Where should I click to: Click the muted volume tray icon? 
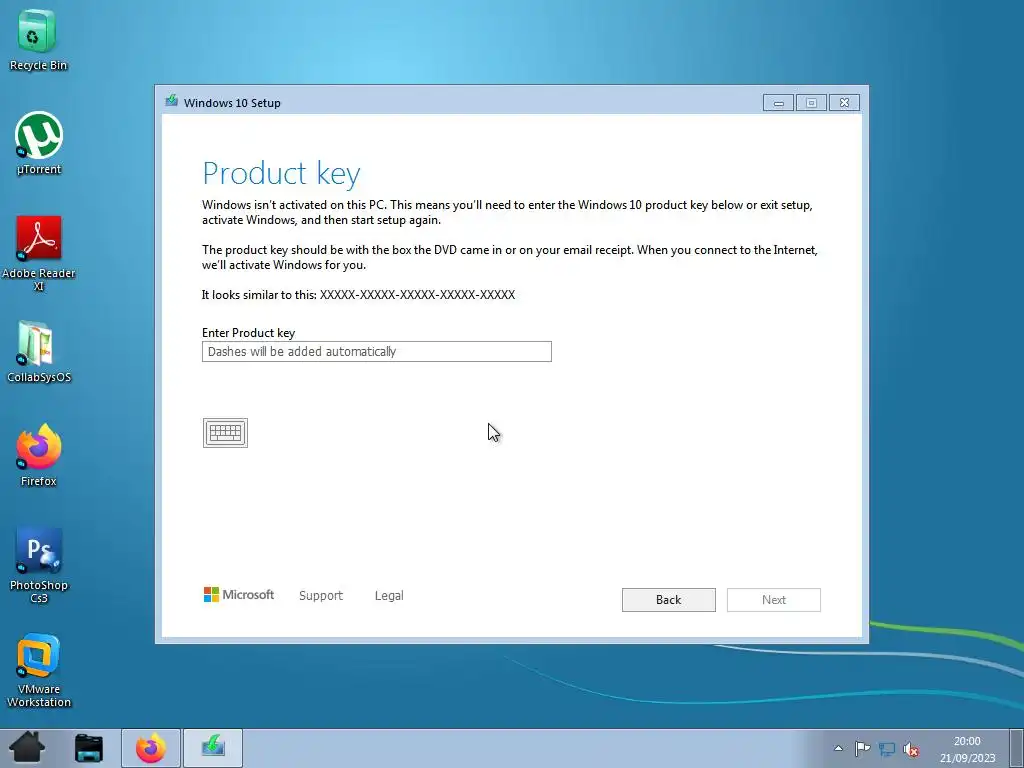coord(911,749)
